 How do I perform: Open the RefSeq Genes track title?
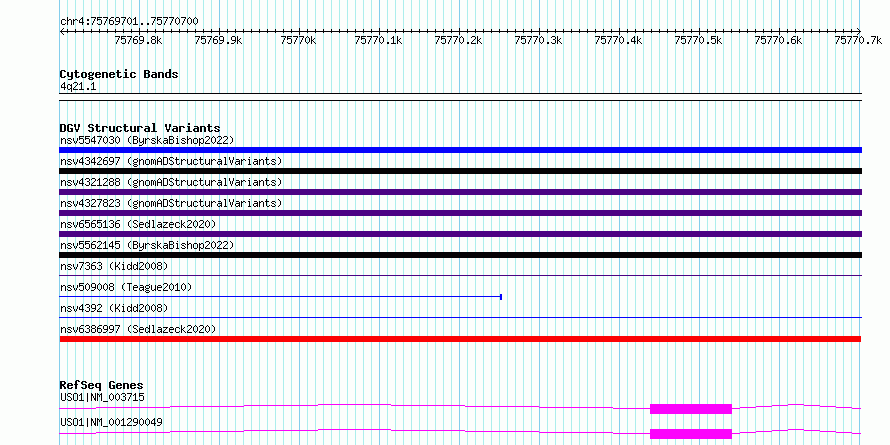[102, 386]
